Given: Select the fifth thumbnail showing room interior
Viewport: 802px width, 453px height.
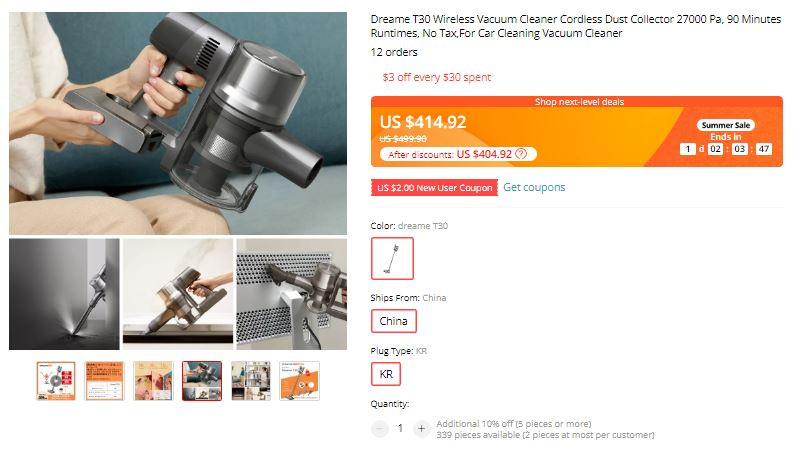Looking at the screenshot, I should tap(251, 381).
